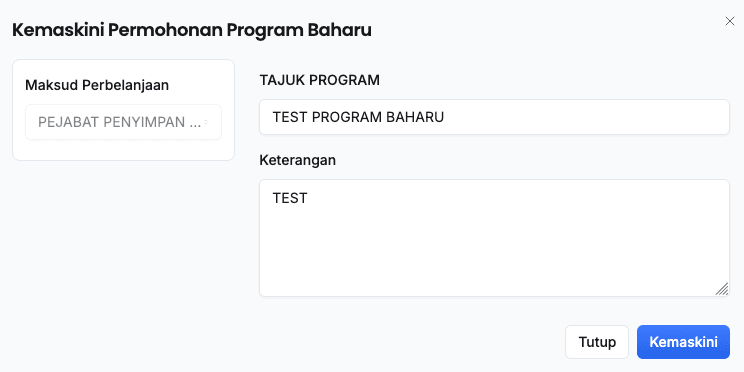The image size is (744, 372).
Task: Submit with the blue Kemaskini button
Action: click(683, 342)
